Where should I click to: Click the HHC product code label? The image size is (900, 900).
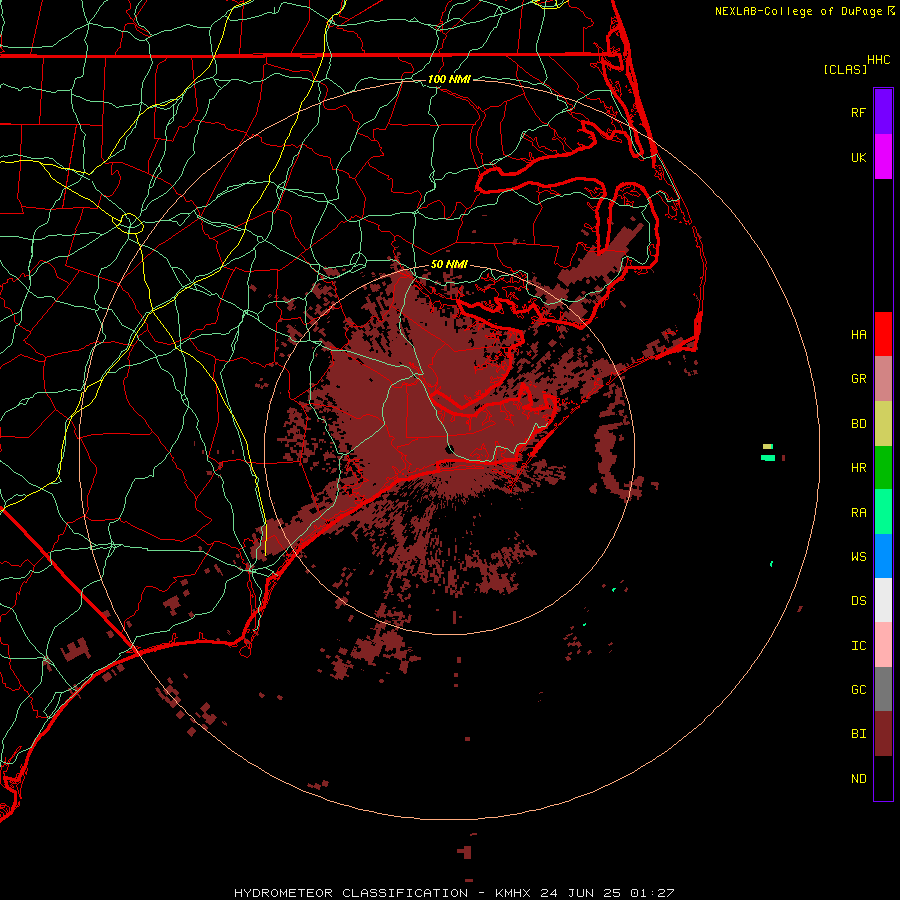pos(878,59)
